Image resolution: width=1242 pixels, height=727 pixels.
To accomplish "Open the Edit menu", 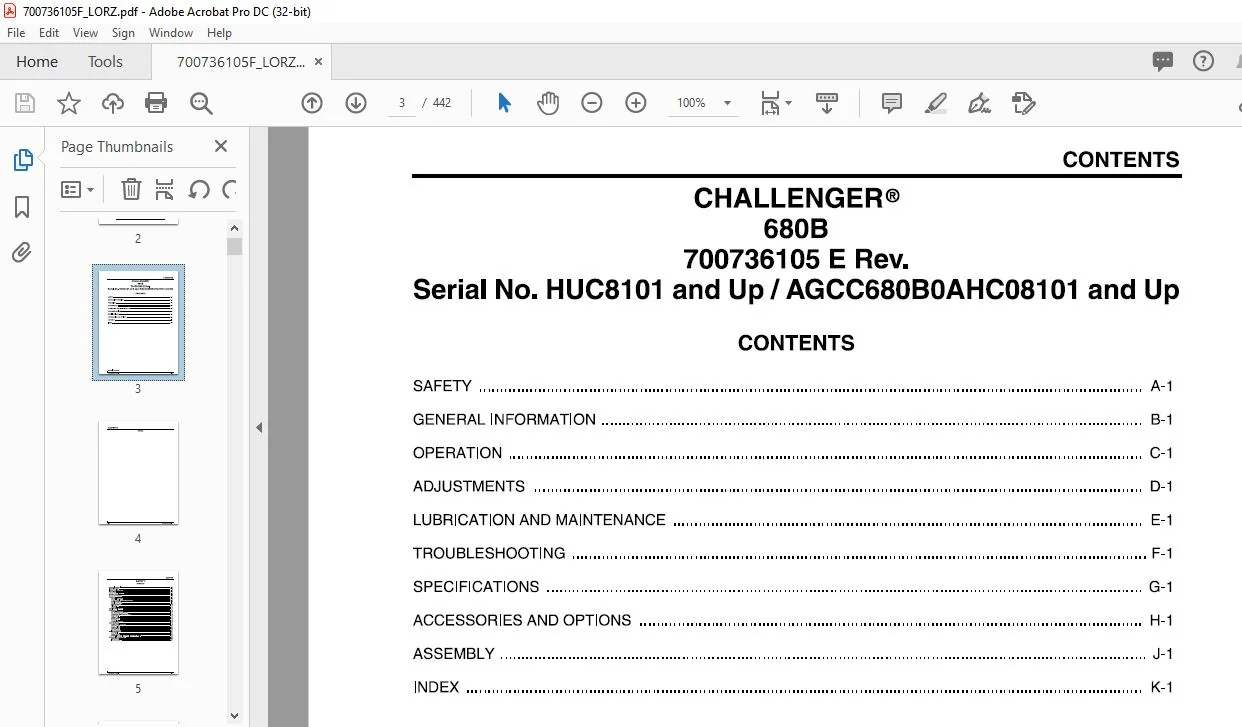I will tap(49, 33).
